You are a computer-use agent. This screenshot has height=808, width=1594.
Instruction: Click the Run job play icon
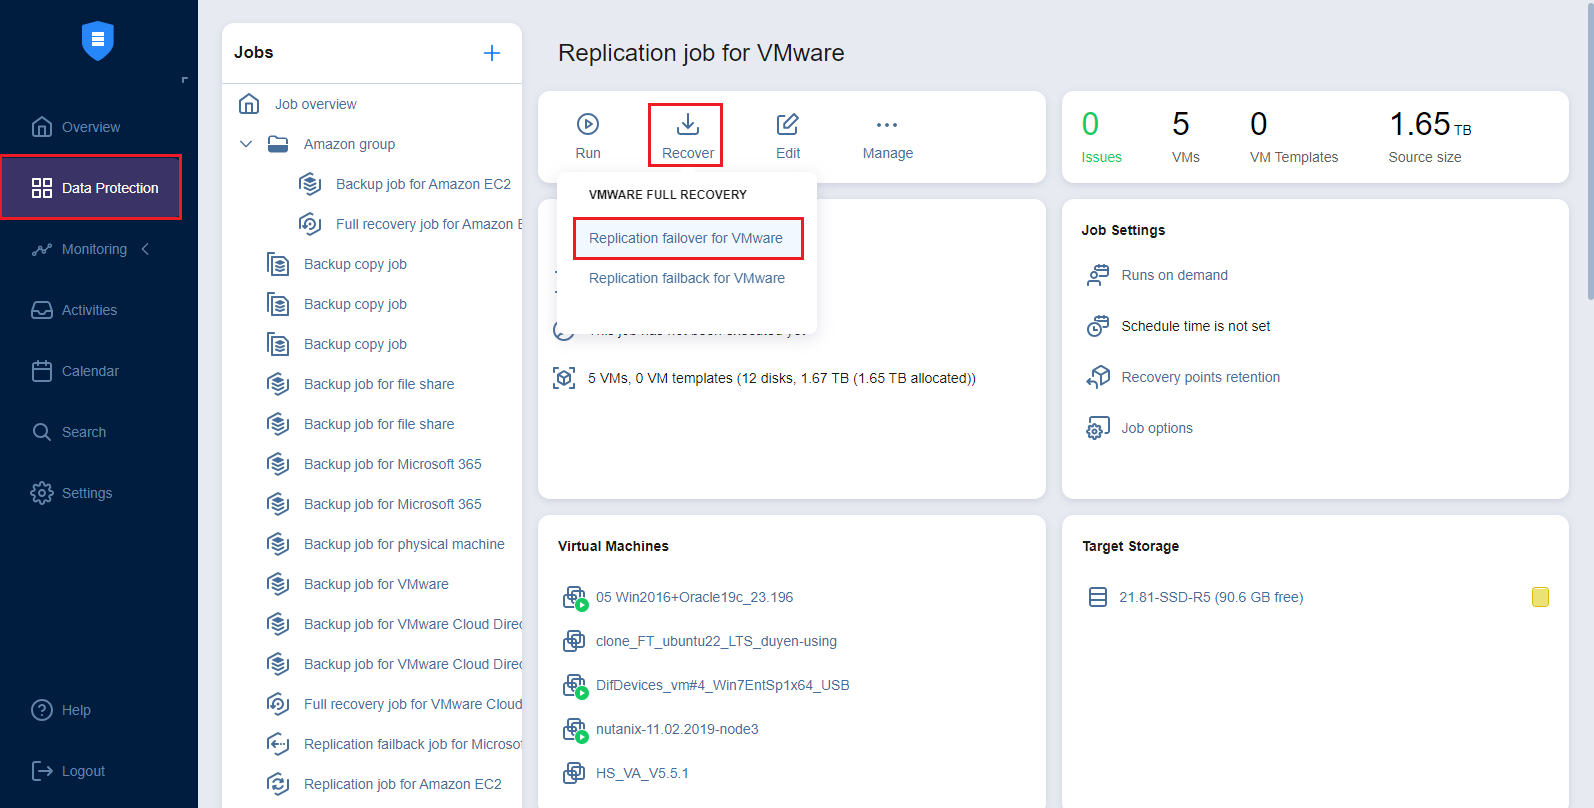tap(588, 125)
